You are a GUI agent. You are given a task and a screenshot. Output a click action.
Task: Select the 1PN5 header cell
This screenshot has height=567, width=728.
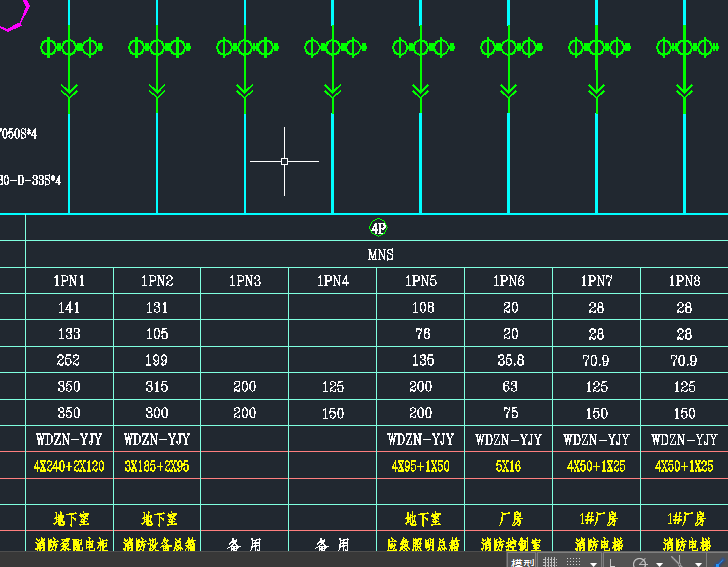click(x=421, y=280)
